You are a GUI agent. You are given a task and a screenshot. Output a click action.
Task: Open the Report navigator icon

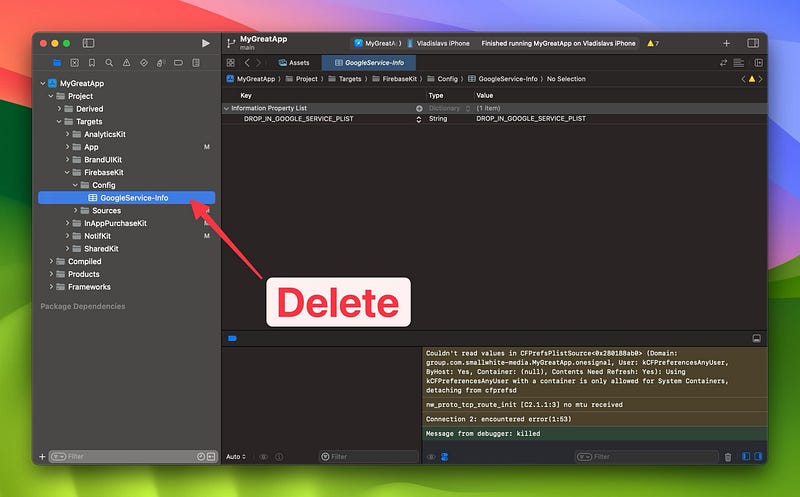click(x=196, y=63)
